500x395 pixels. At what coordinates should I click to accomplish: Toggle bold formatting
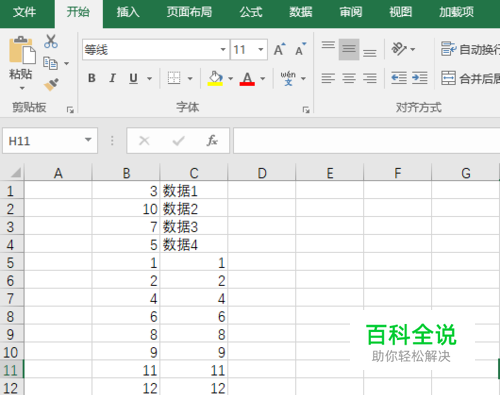pos(92,78)
